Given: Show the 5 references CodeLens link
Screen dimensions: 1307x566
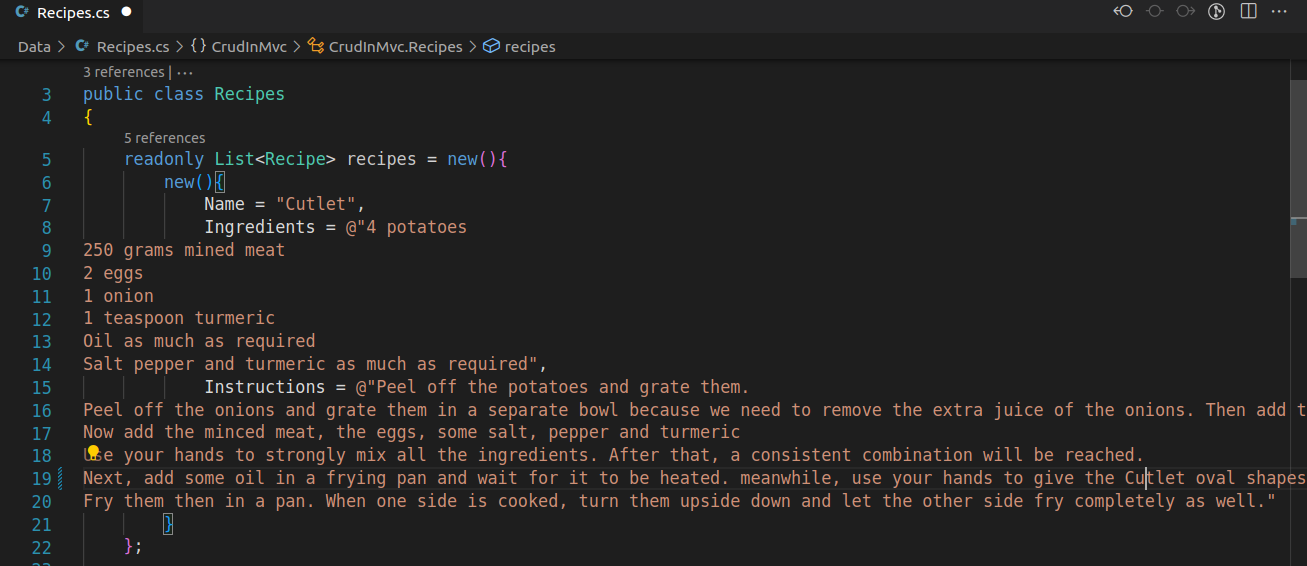Looking at the screenshot, I should point(164,138).
